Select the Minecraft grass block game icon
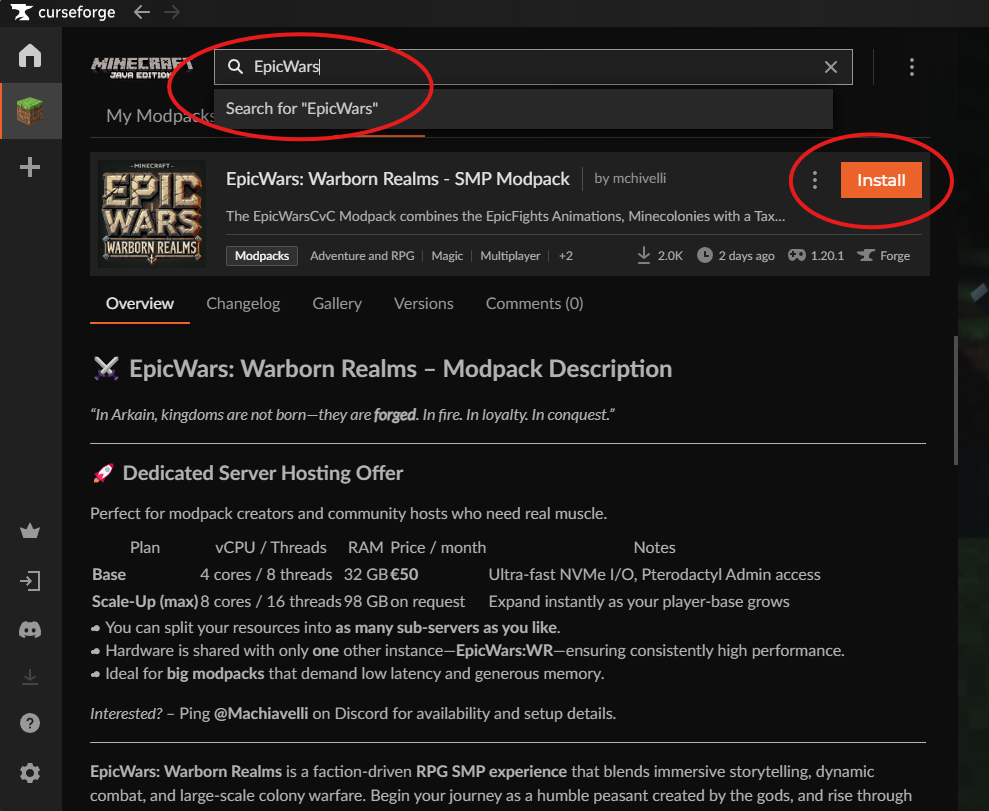 click(x=30, y=111)
